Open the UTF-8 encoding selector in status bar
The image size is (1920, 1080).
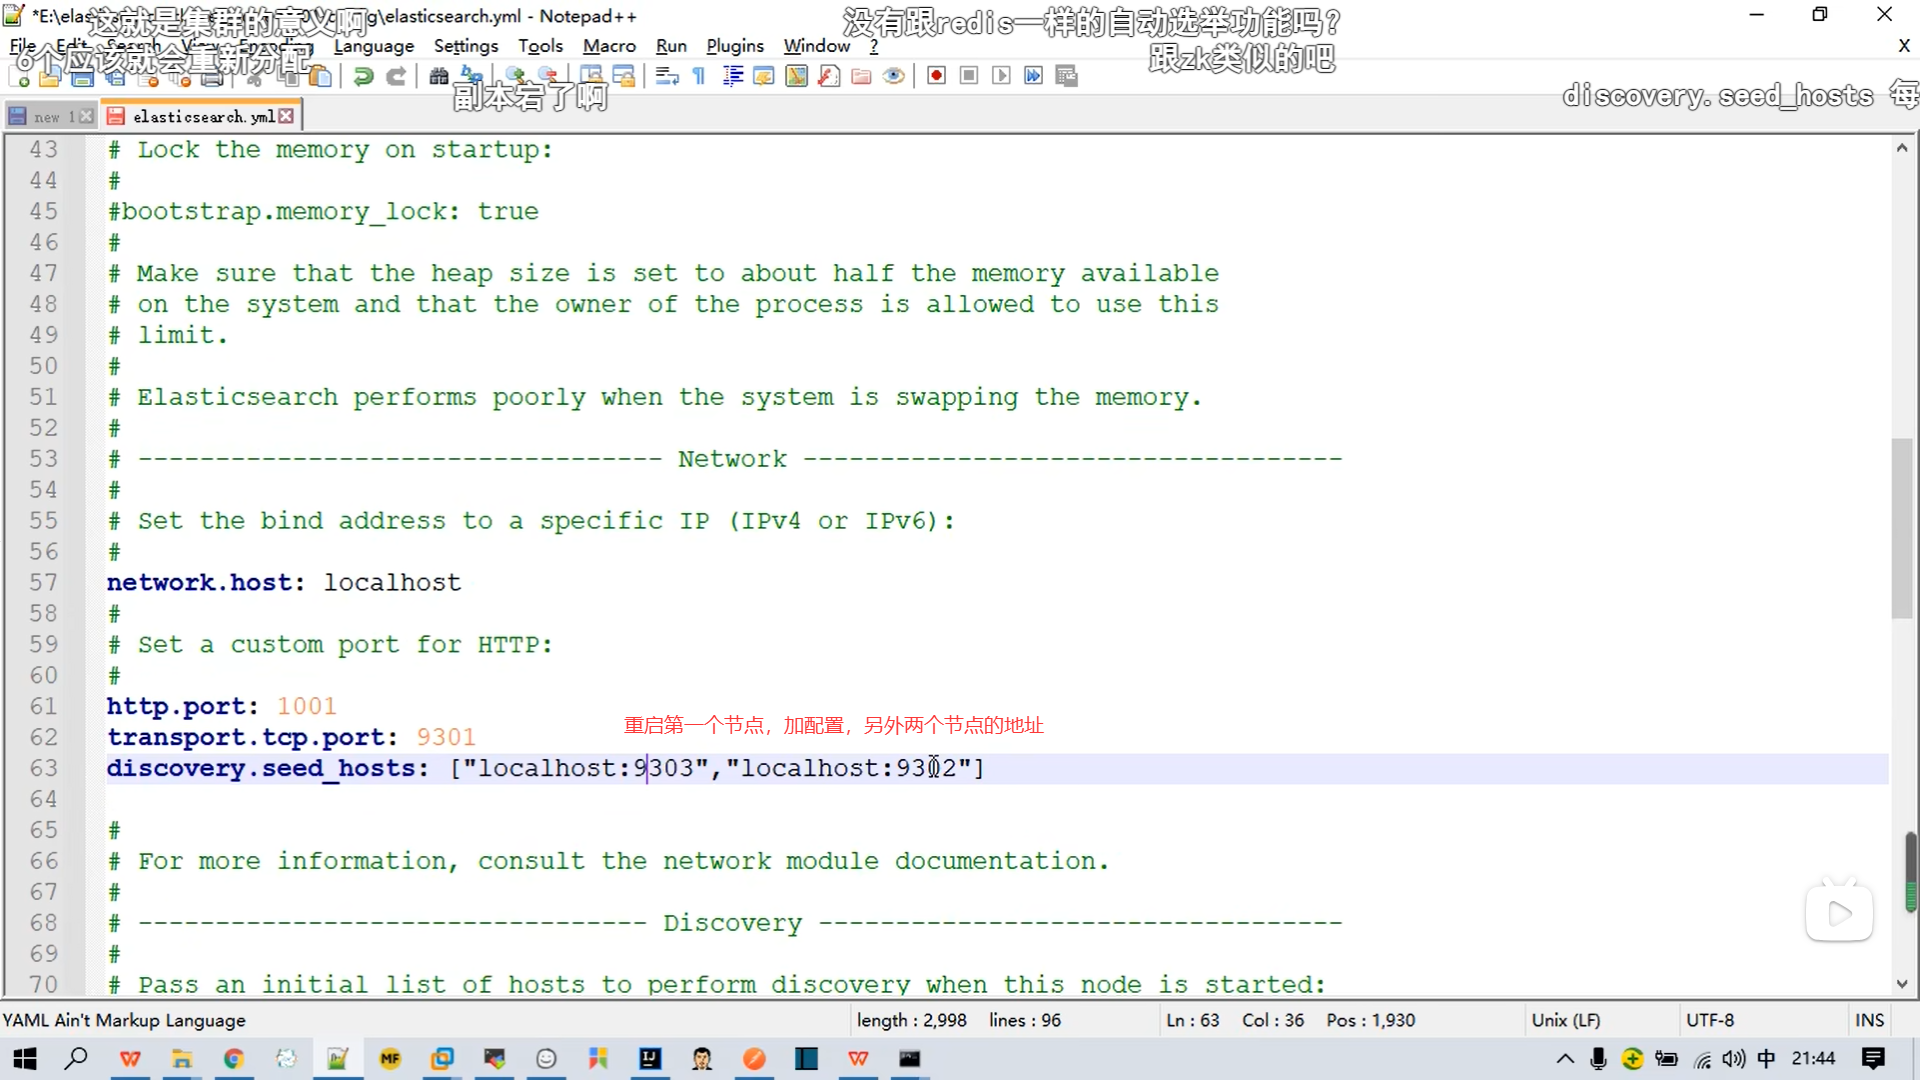[1709, 1020]
